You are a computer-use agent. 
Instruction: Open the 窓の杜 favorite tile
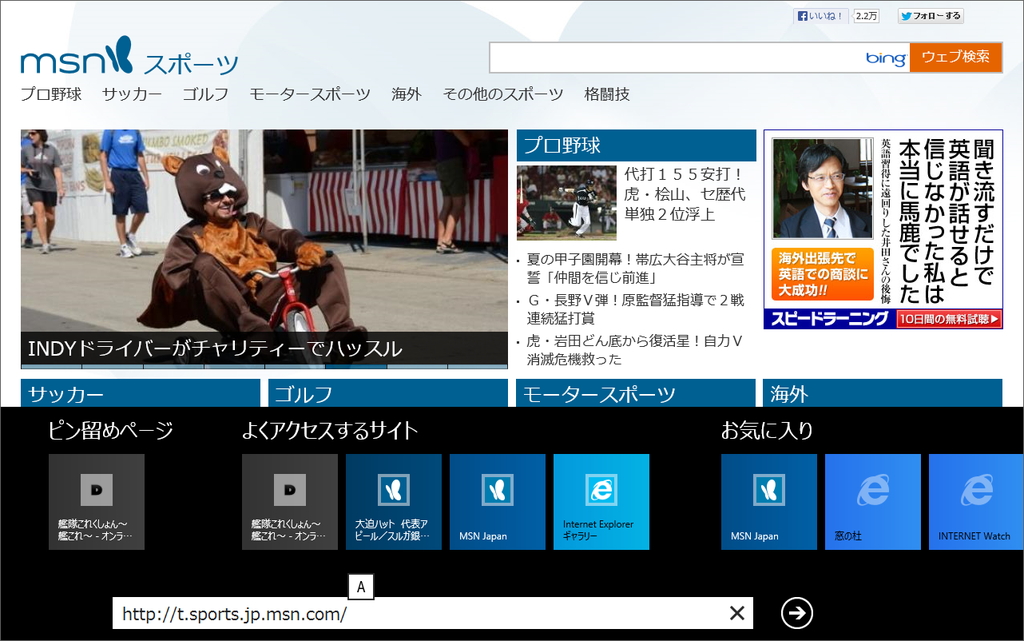pyautogui.click(x=871, y=501)
